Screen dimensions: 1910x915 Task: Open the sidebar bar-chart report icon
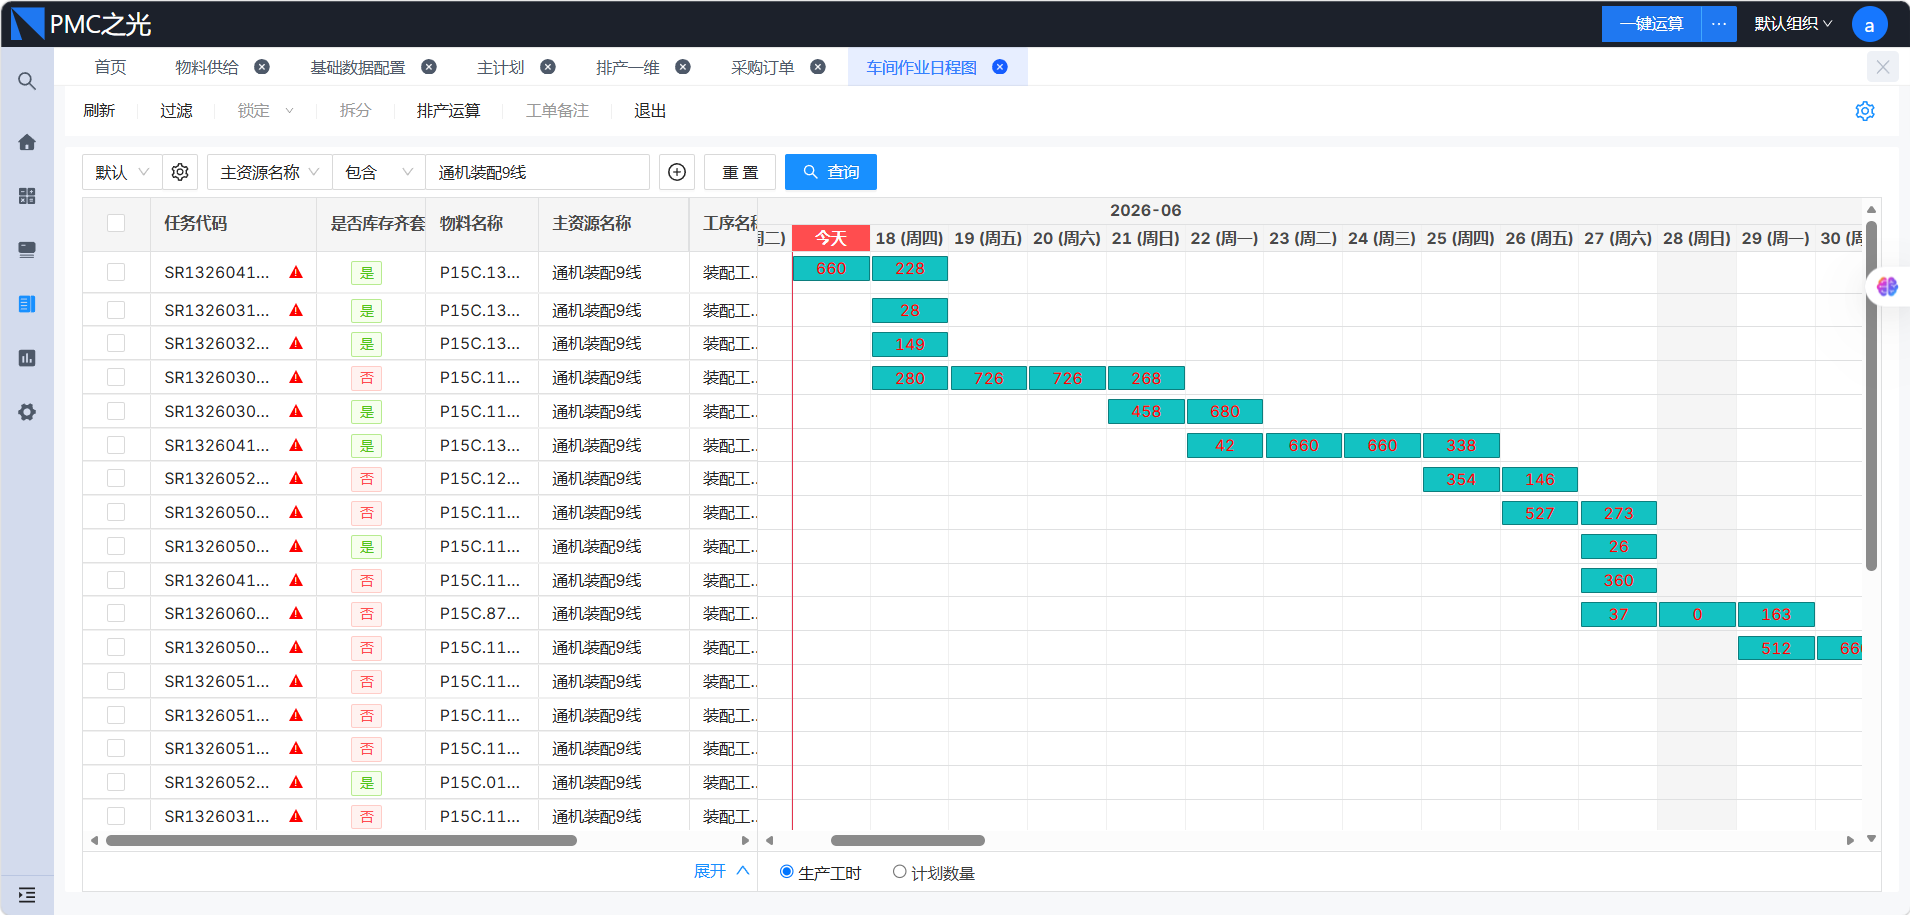[27, 358]
